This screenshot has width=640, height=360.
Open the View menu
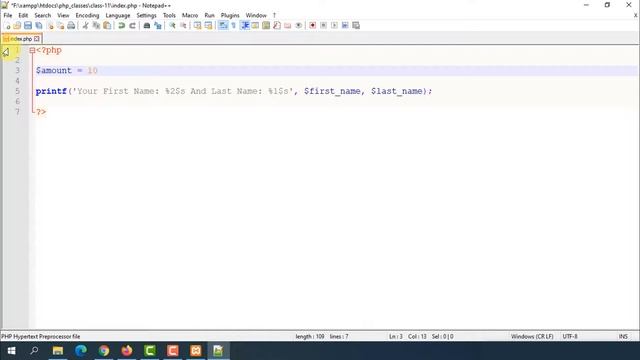(63, 16)
